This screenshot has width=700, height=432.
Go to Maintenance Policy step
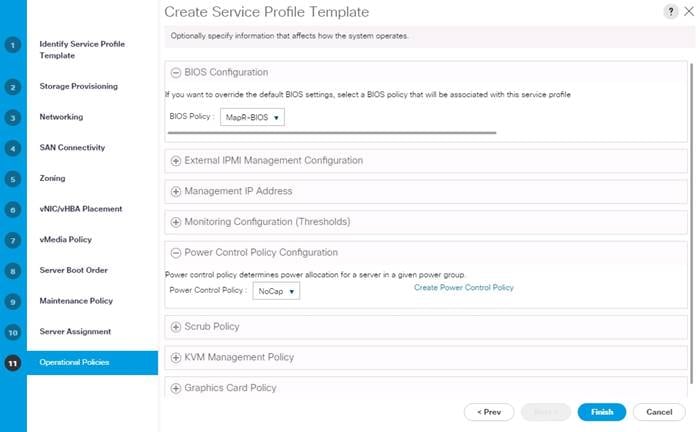[76, 301]
